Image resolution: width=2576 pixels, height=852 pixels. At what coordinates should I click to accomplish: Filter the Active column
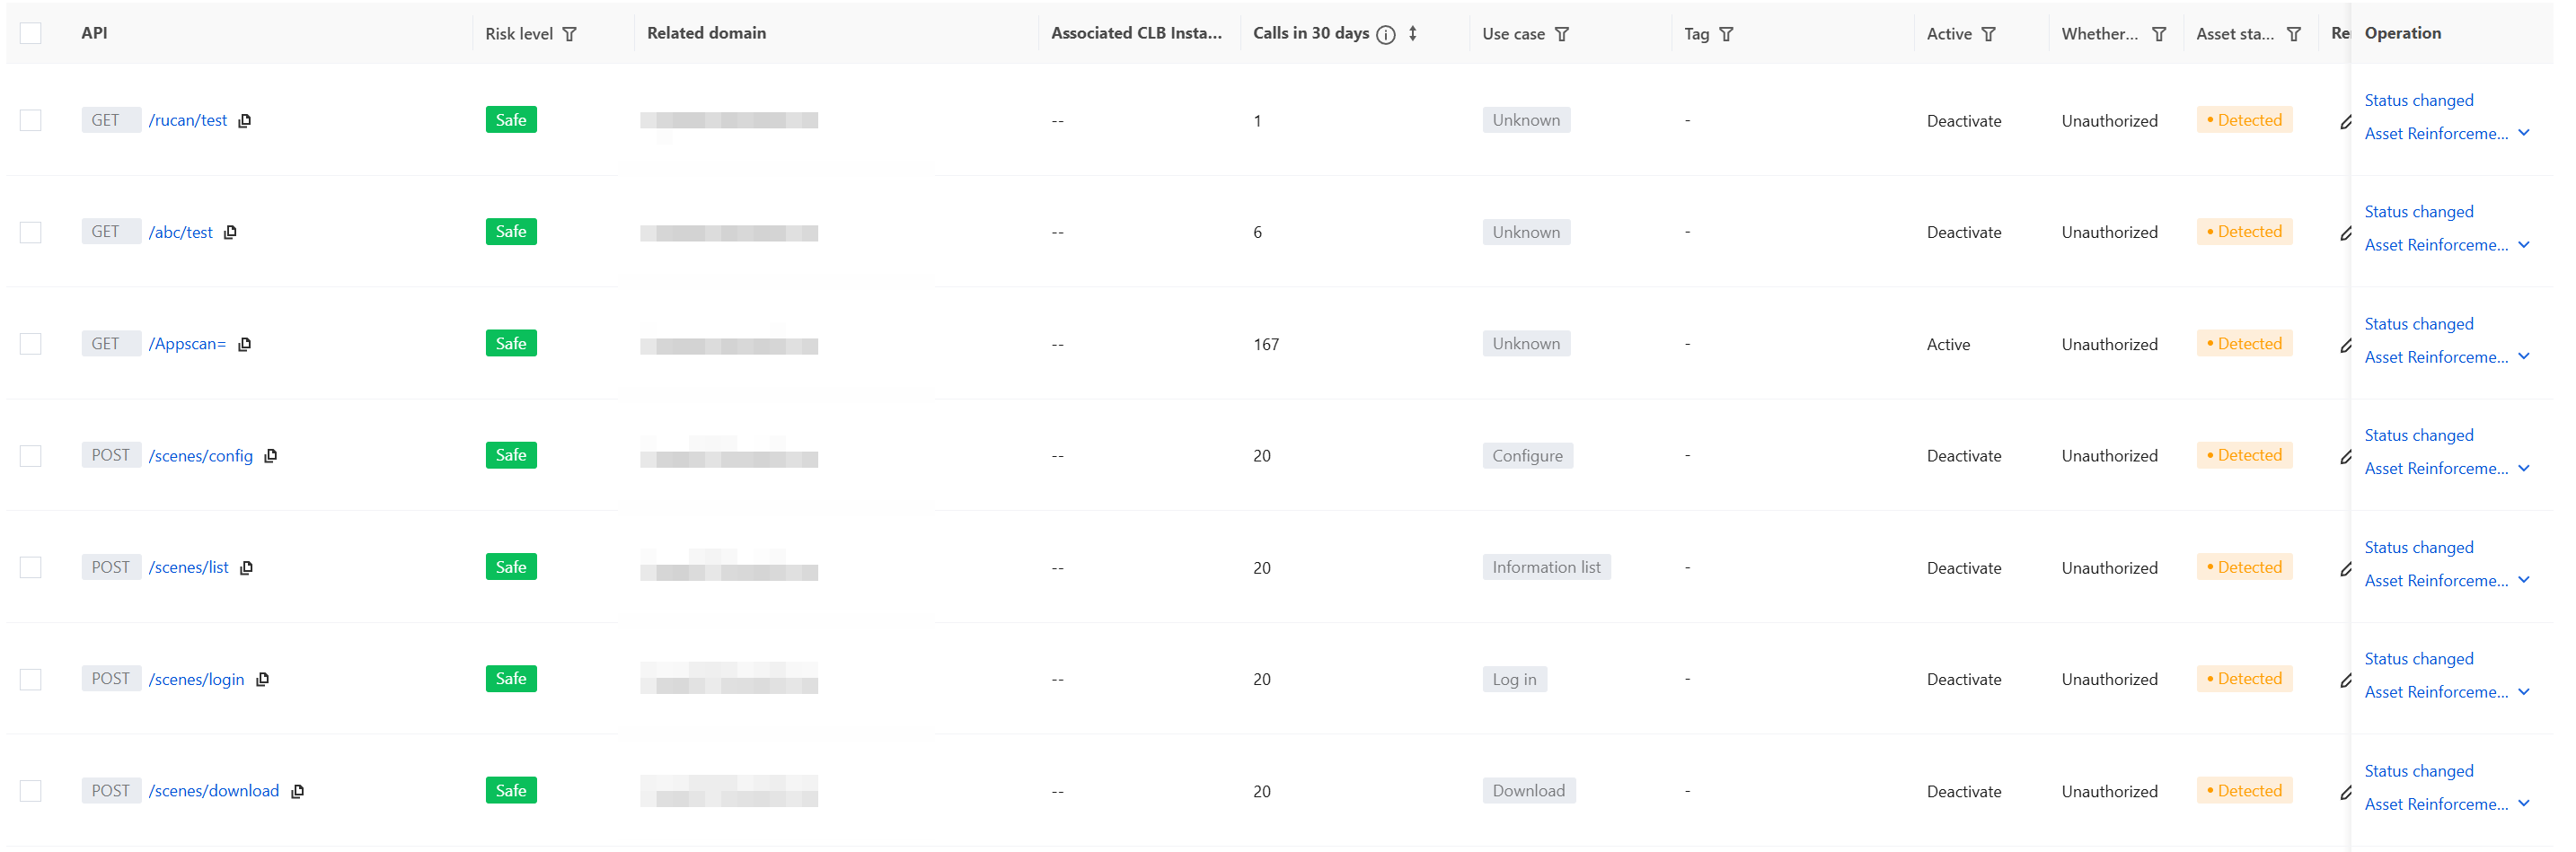(x=1989, y=35)
